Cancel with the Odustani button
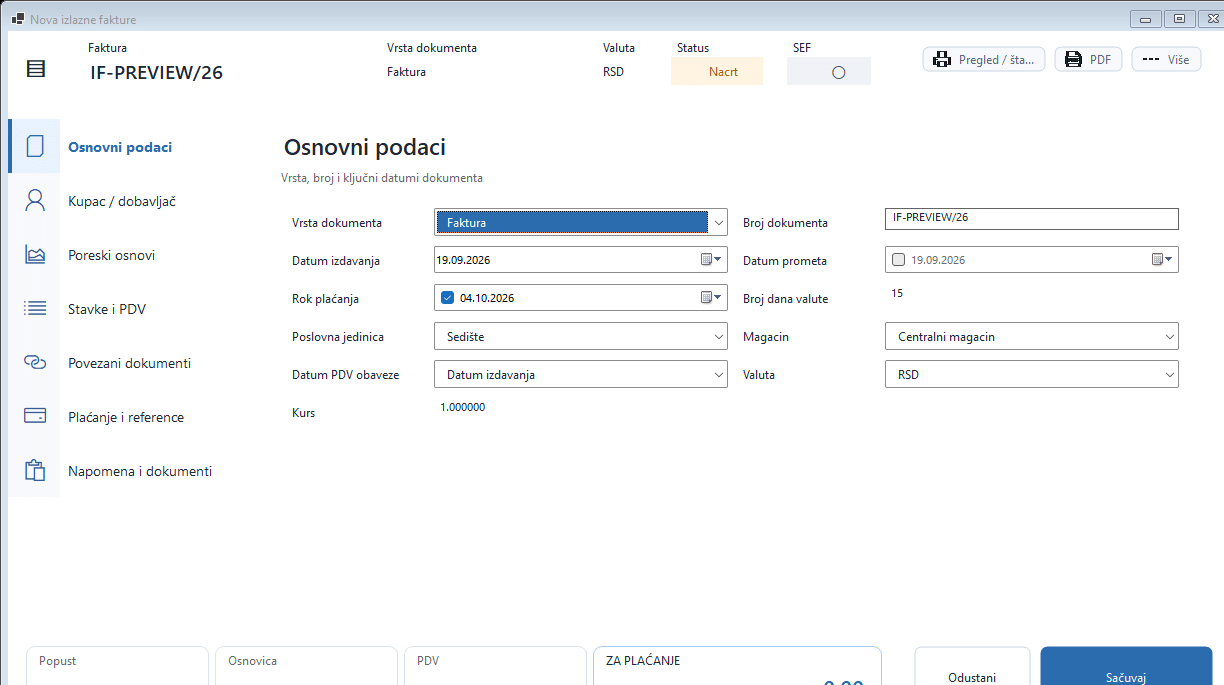The width and height of the screenshot is (1224, 685). click(972, 667)
